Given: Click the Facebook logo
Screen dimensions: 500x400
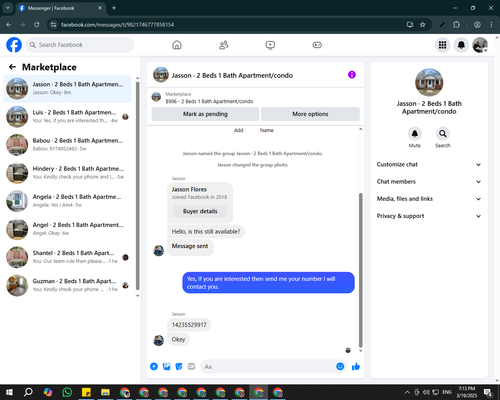Looking at the screenshot, I should click(x=14, y=45).
